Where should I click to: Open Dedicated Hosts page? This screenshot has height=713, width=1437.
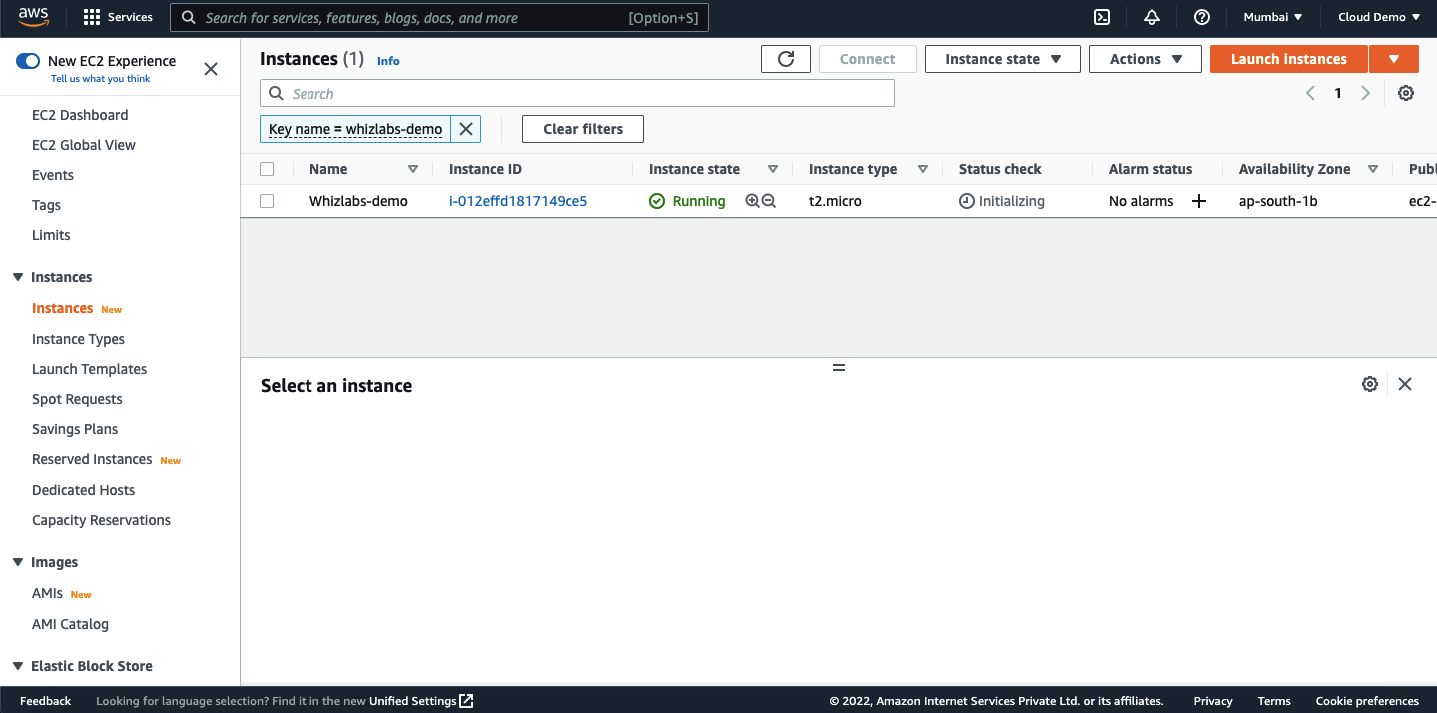(x=83, y=490)
